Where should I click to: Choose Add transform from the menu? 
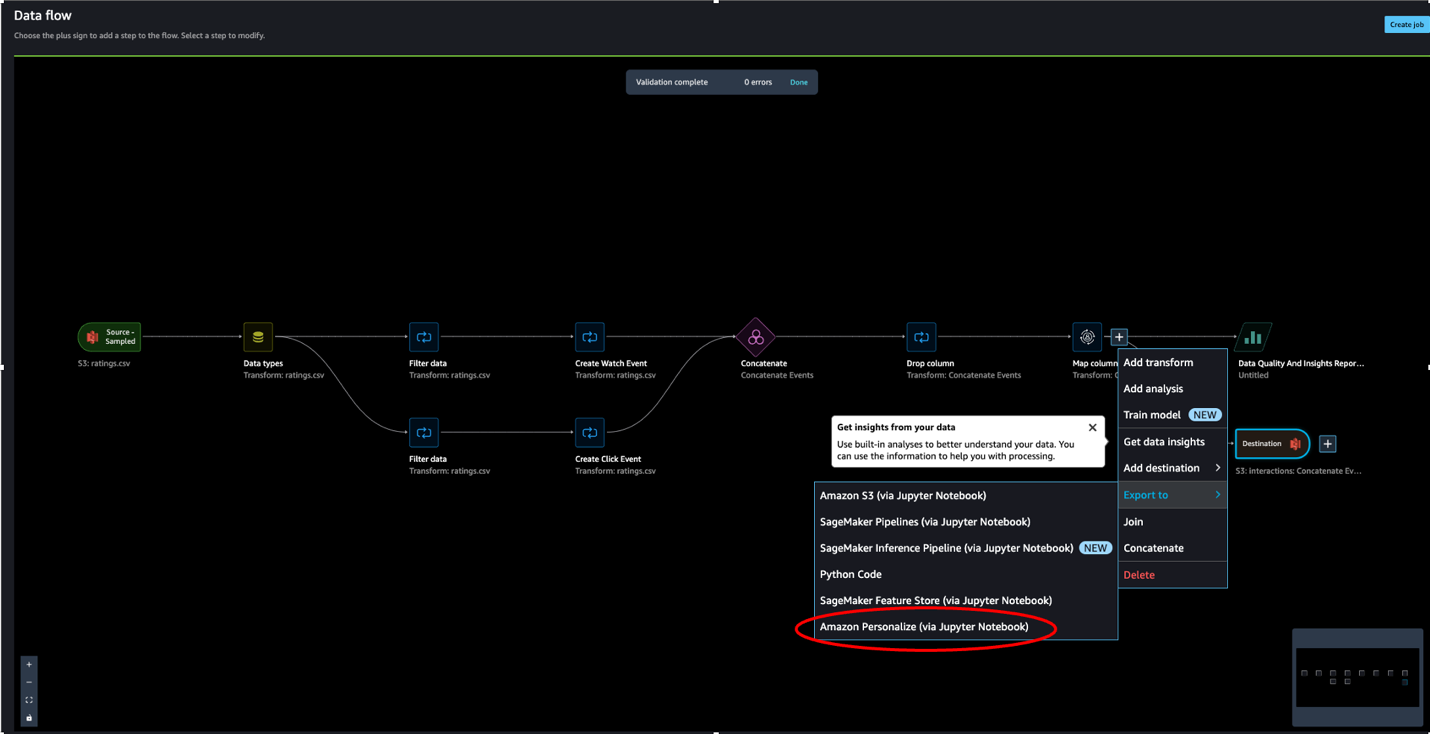coord(1172,362)
